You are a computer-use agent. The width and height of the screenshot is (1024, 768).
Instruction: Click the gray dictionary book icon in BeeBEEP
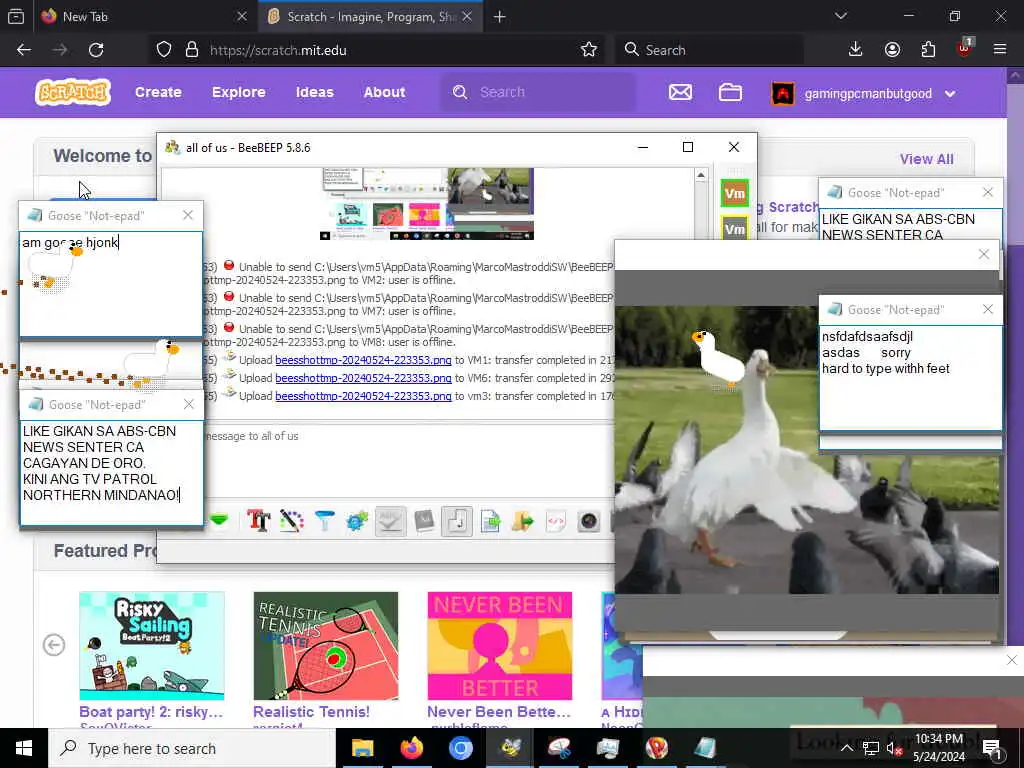[x=424, y=521]
